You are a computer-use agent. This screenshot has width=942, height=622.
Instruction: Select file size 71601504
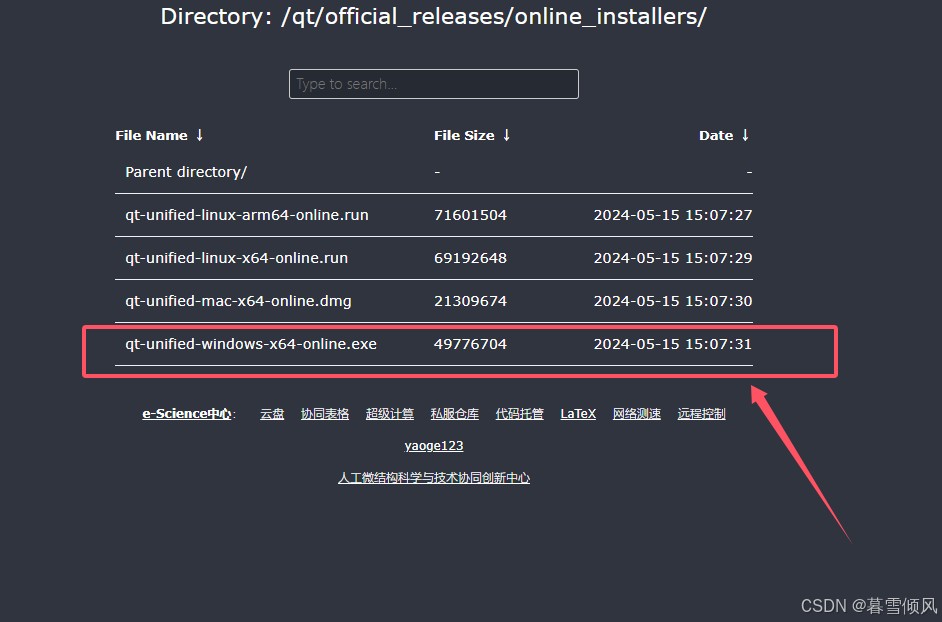click(x=470, y=215)
